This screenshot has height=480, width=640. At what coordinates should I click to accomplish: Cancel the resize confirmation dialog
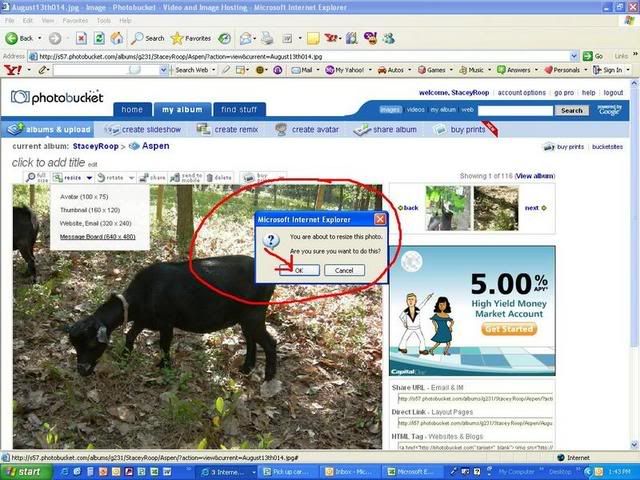pos(343,270)
